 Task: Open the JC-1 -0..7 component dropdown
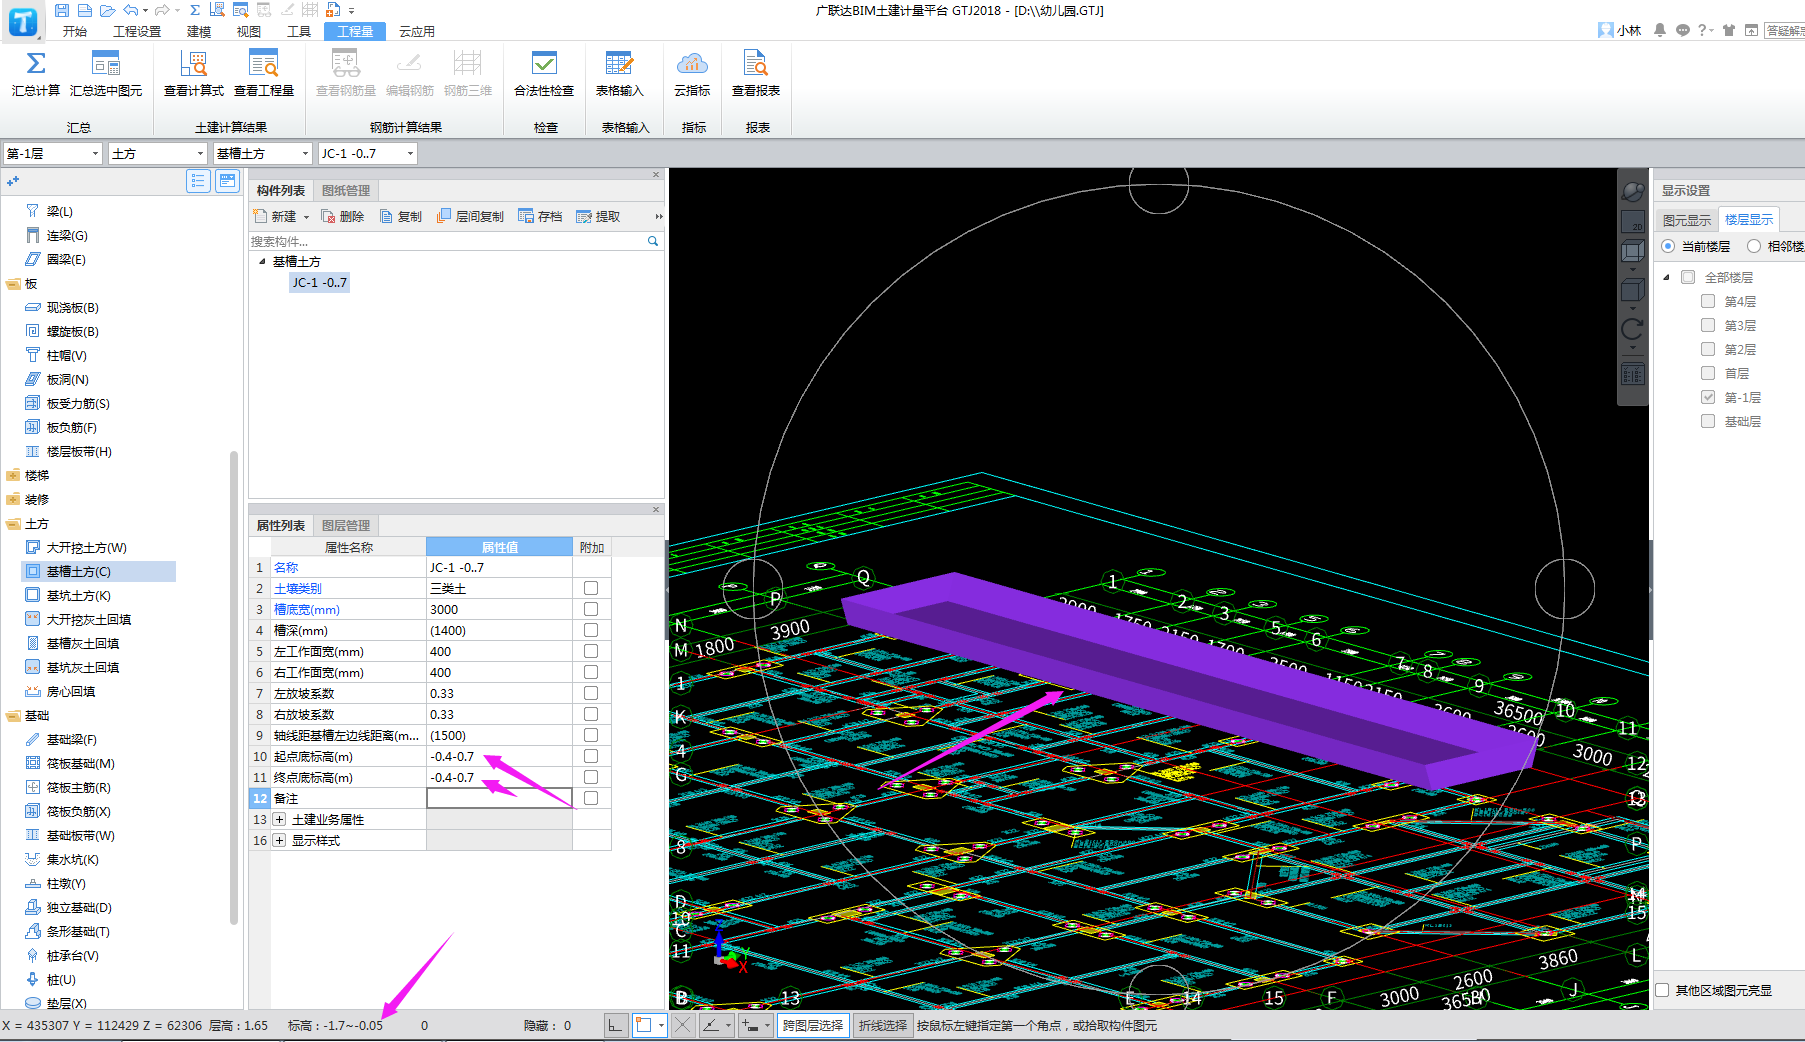(x=367, y=153)
